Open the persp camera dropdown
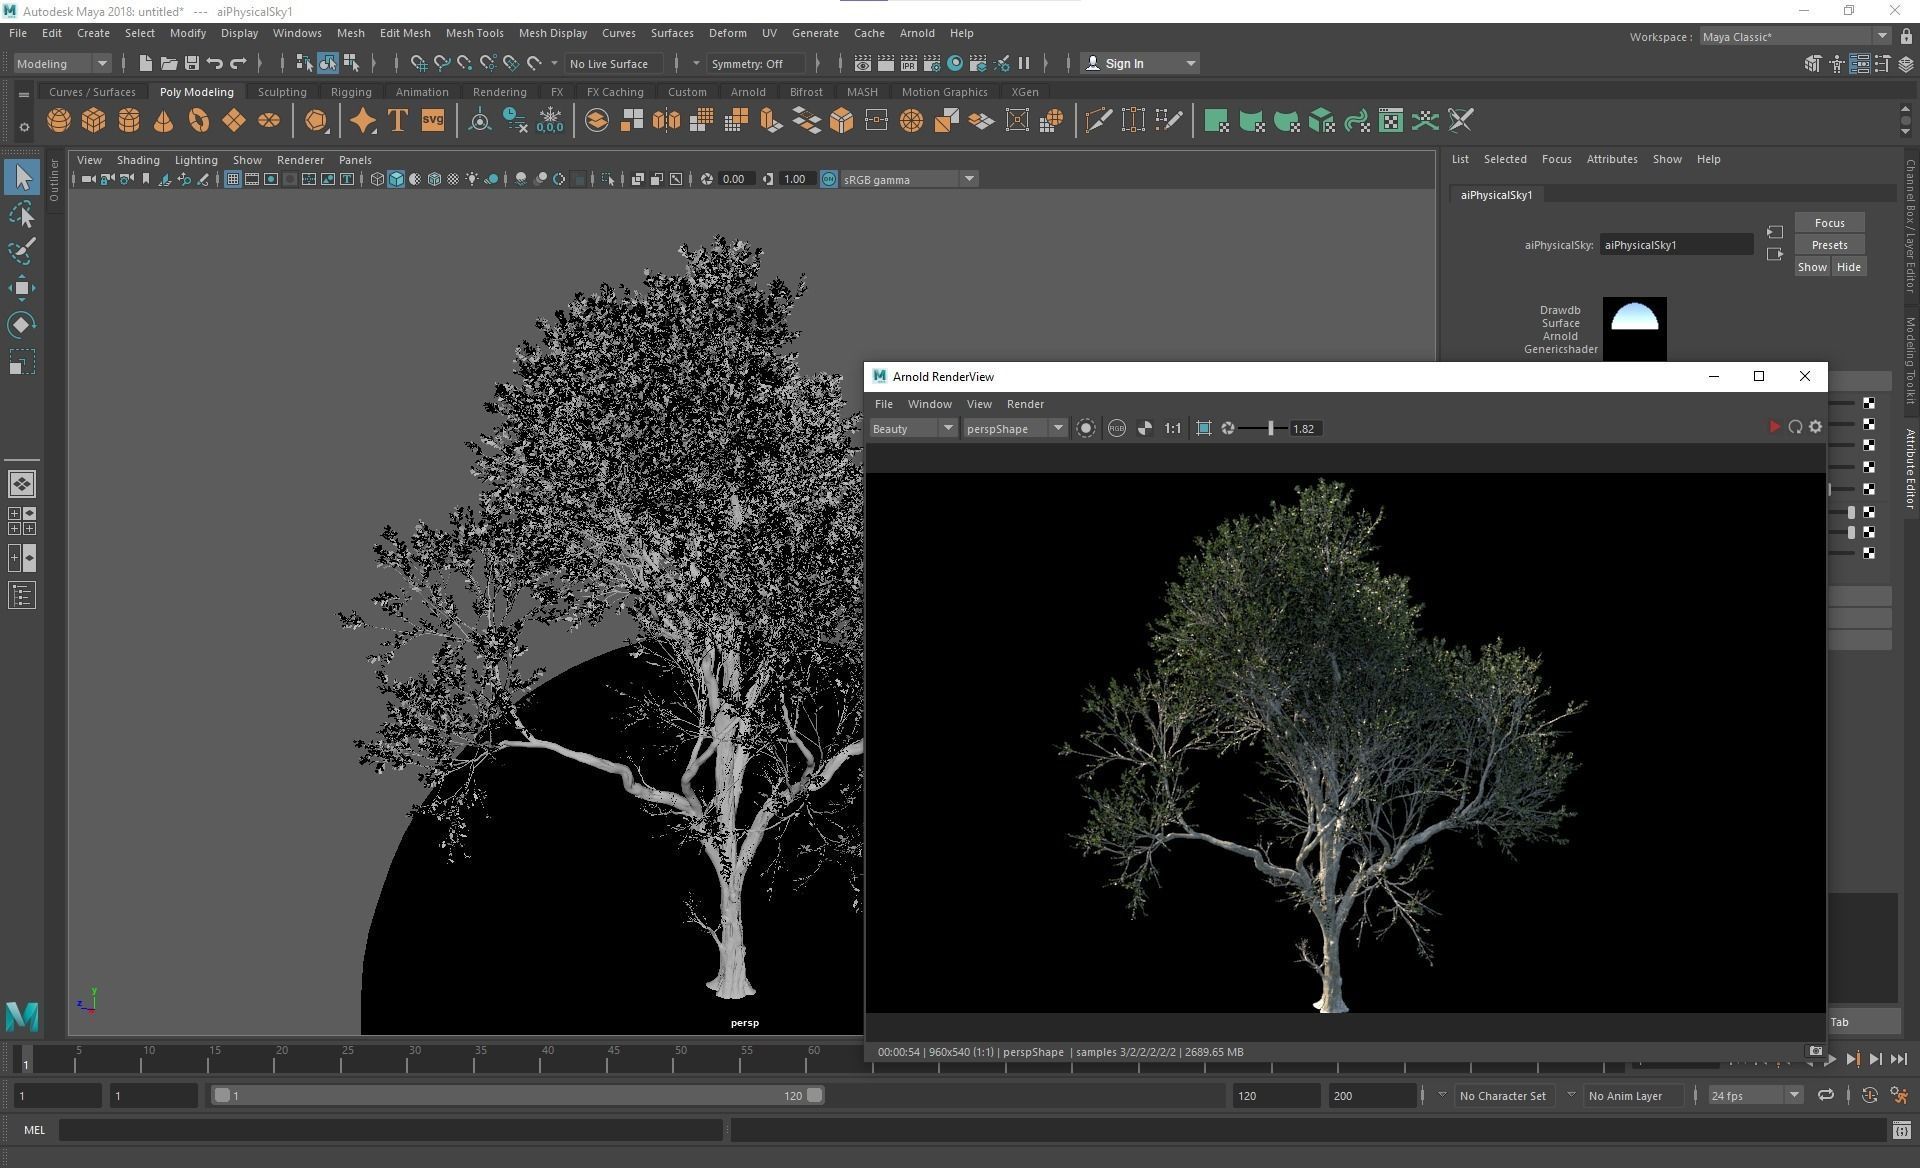Screen dimensions: 1920x1168 point(1014,428)
